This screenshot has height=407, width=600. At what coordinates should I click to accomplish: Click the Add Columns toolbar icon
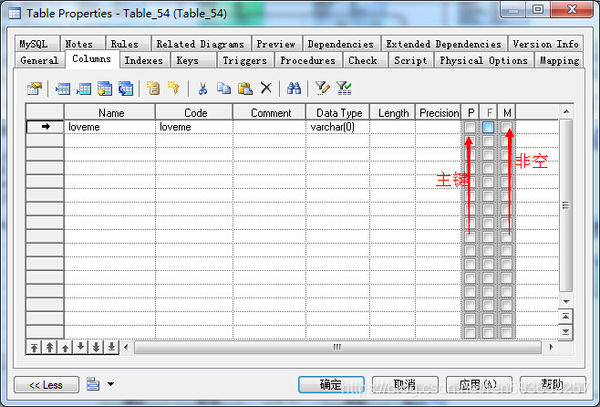click(x=104, y=89)
